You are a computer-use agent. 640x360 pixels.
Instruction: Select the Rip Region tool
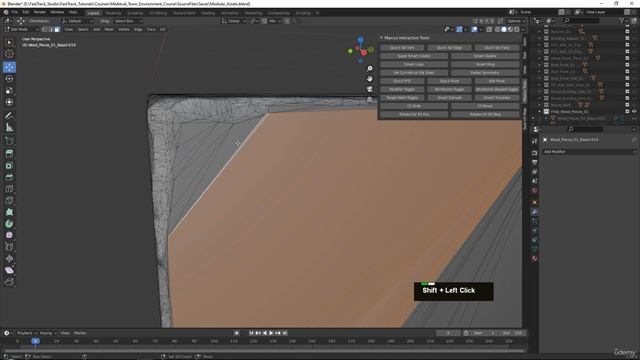click(x=9, y=282)
